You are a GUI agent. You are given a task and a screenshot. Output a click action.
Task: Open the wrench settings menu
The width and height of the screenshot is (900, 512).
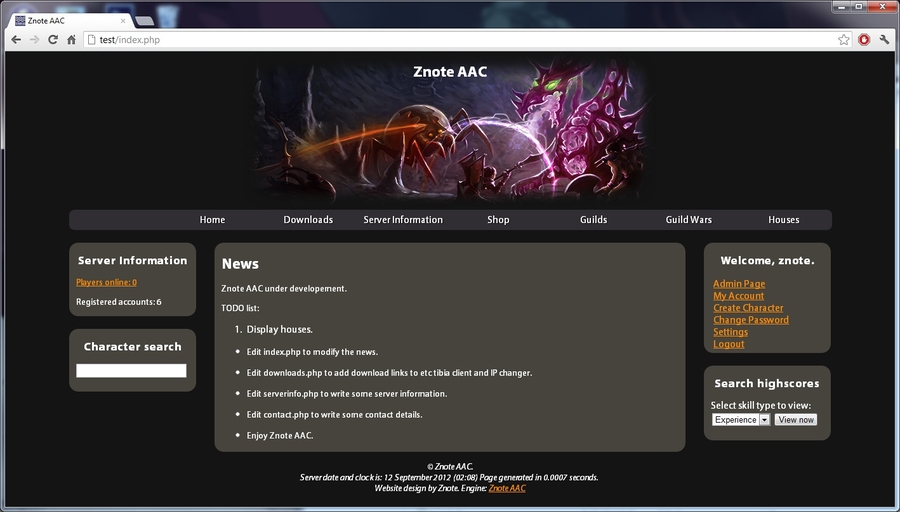coord(884,40)
